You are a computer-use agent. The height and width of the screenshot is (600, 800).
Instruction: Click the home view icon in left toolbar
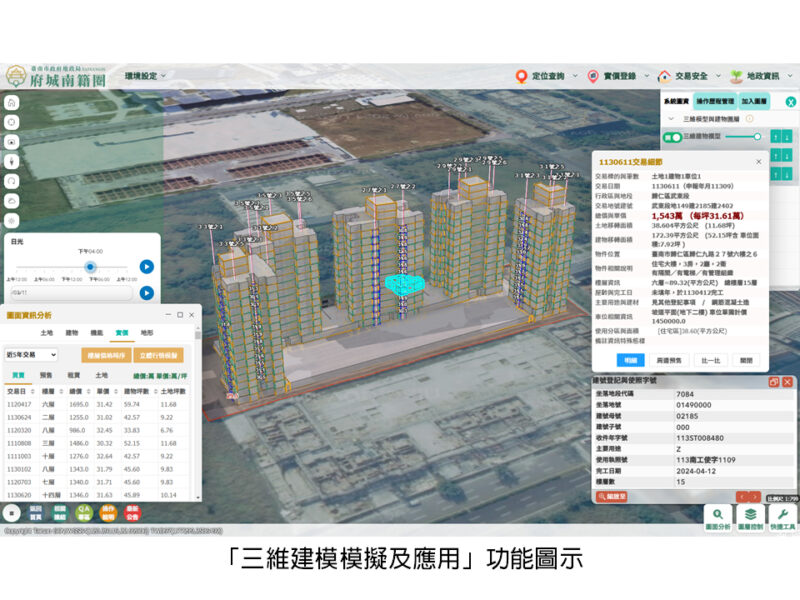click(12, 103)
